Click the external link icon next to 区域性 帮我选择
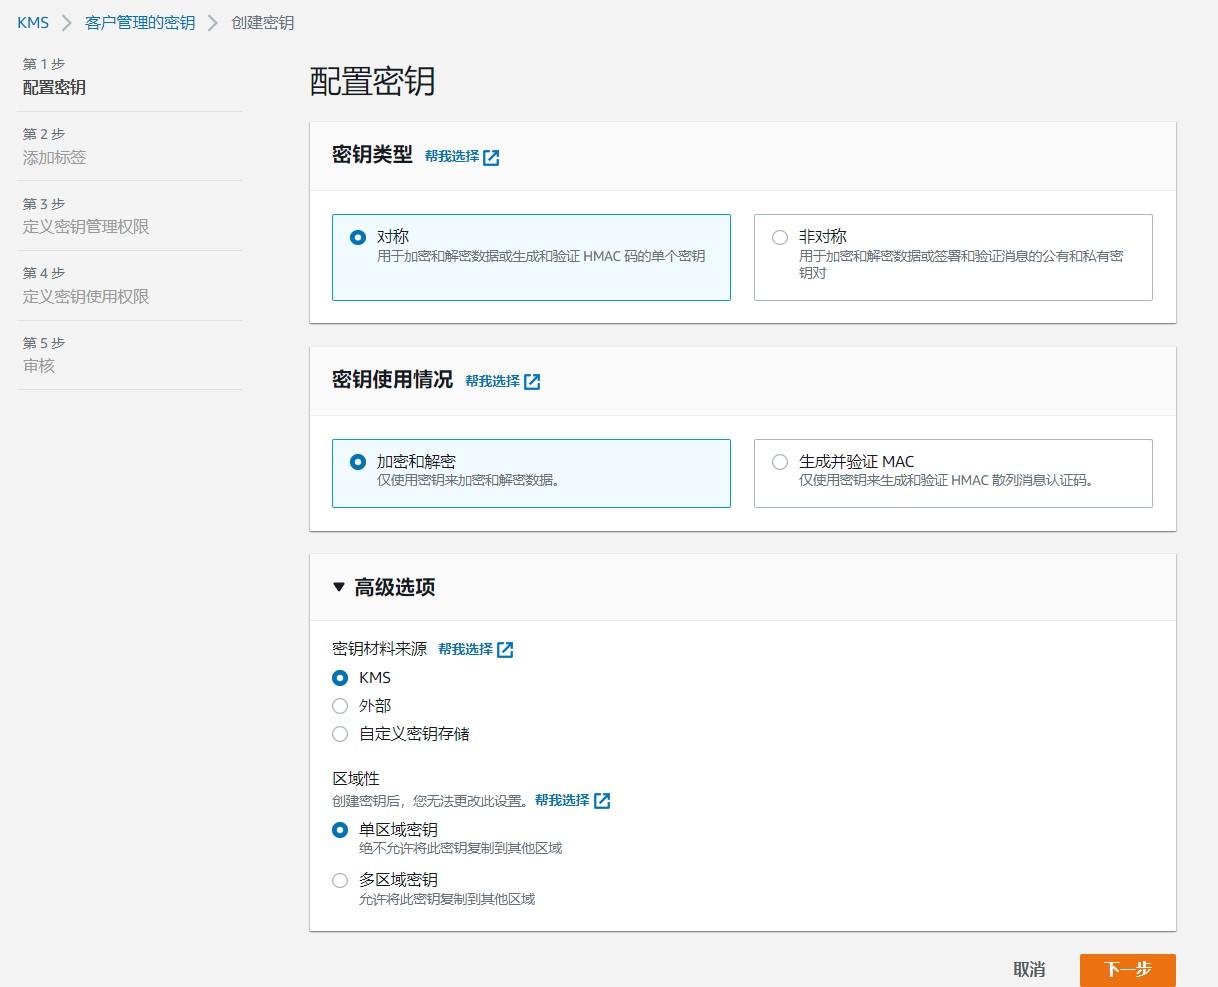The height and width of the screenshot is (987, 1218). (x=601, y=800)
